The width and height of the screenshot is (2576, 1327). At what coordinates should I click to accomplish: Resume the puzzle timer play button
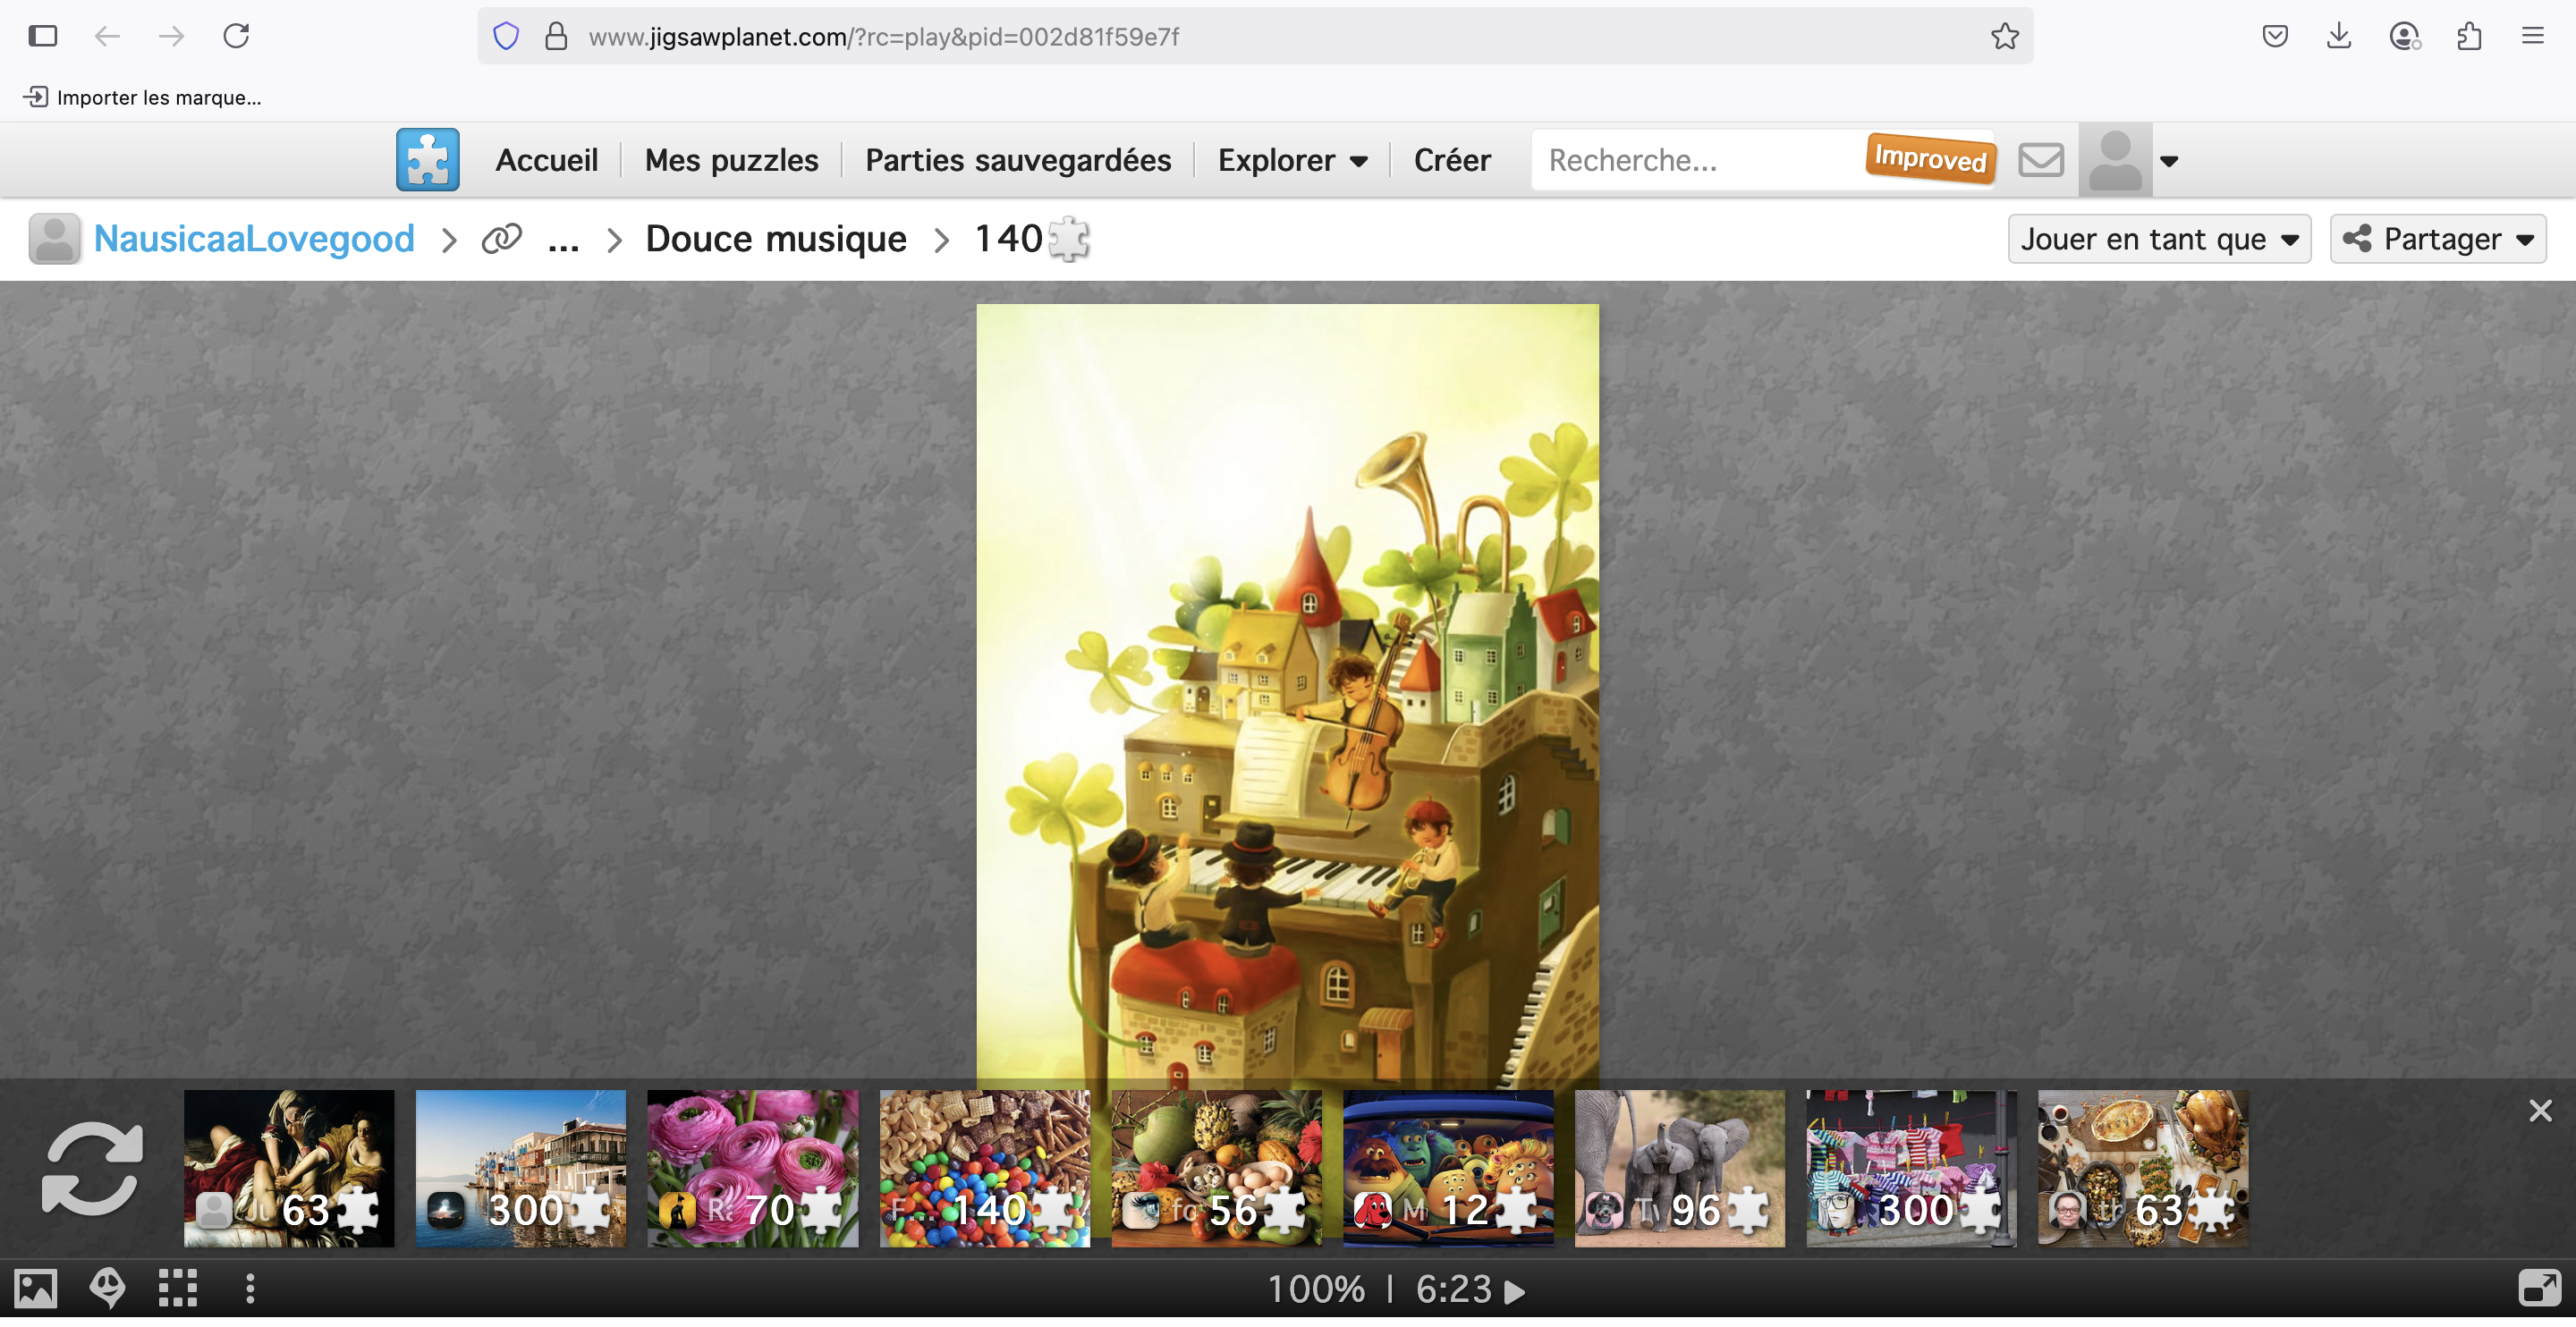(x=1515, y=1291)
